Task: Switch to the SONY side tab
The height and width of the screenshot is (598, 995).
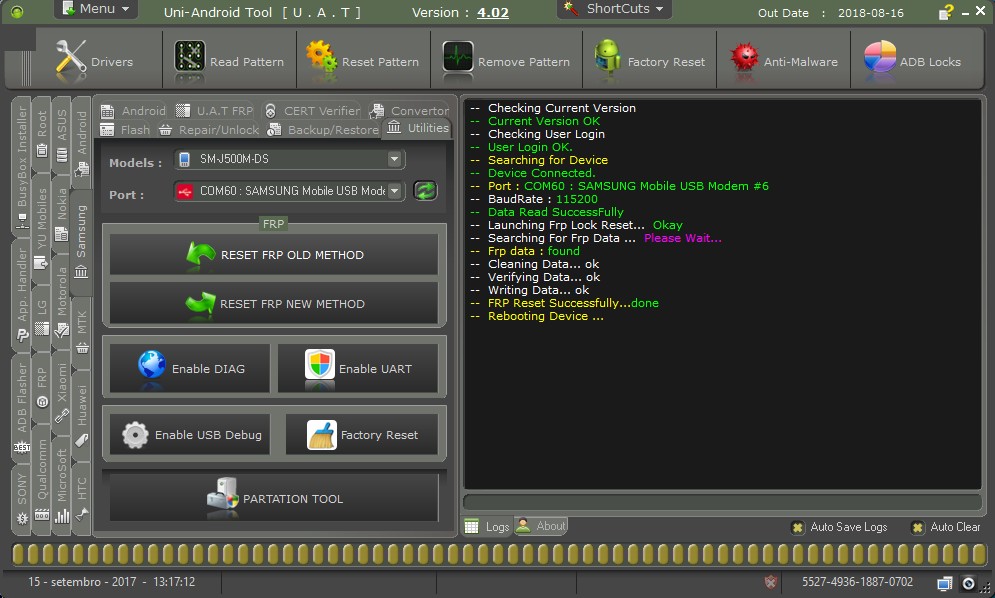Action: point(22,498)
